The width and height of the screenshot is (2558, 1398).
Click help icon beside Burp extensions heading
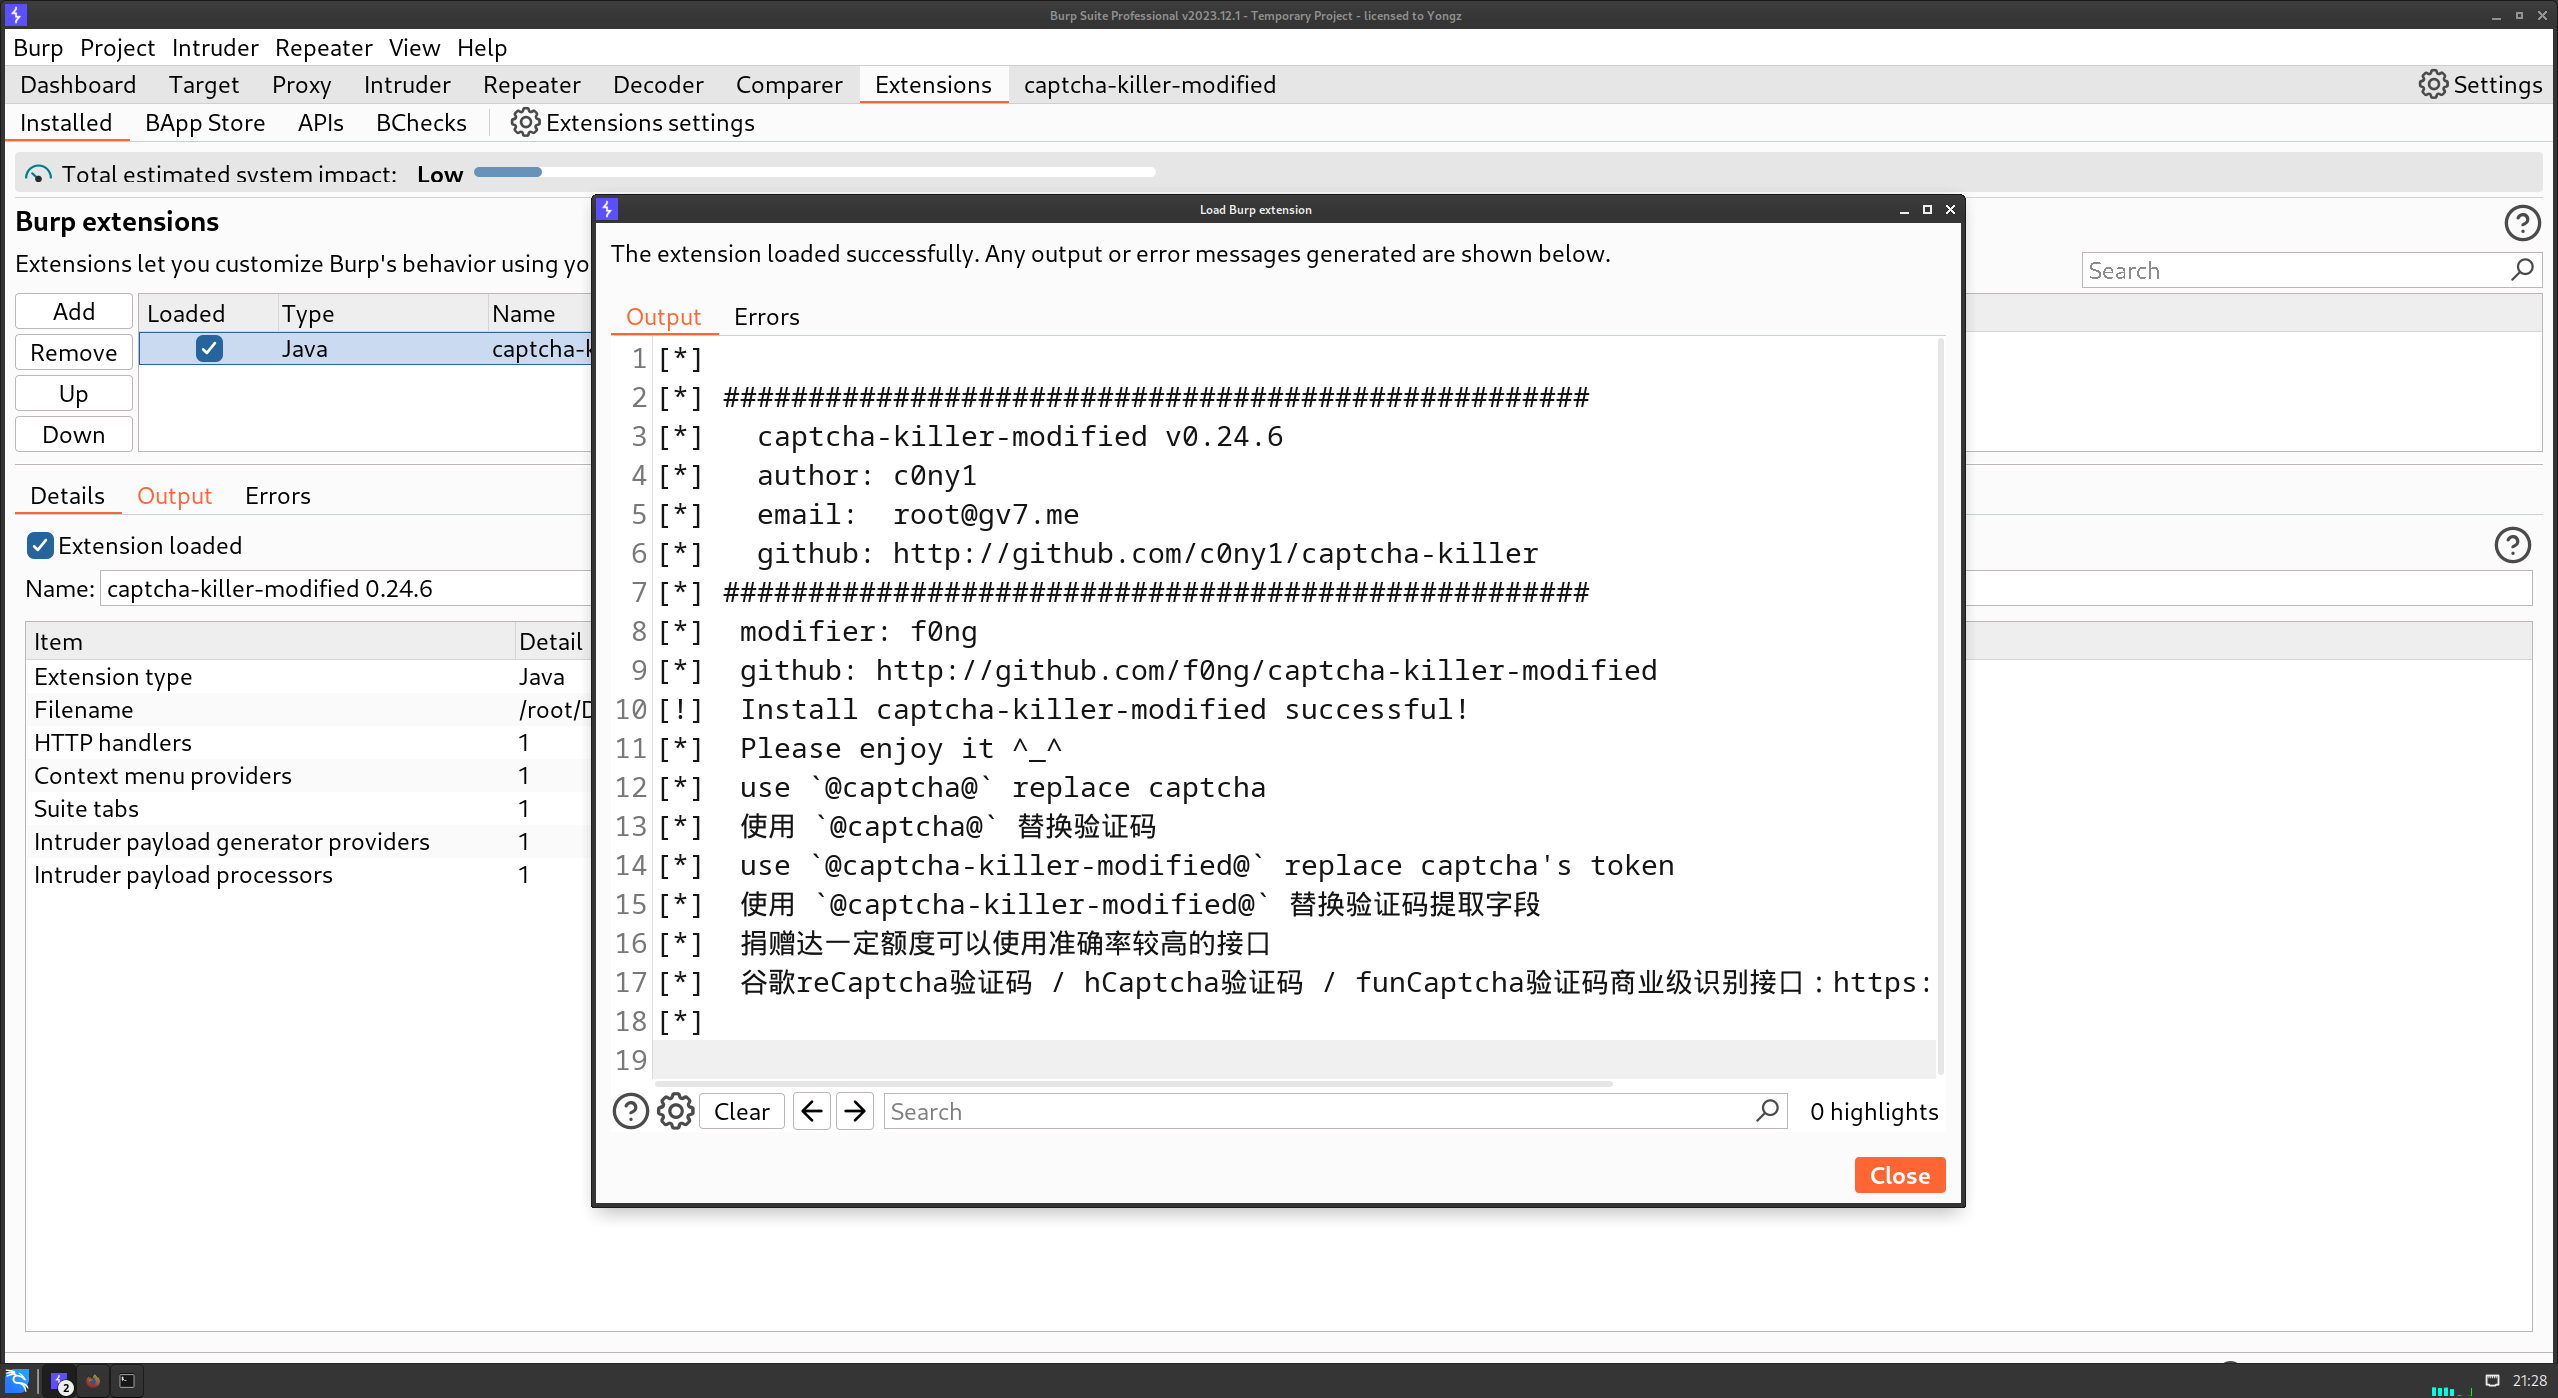[x=2522, y=223]
